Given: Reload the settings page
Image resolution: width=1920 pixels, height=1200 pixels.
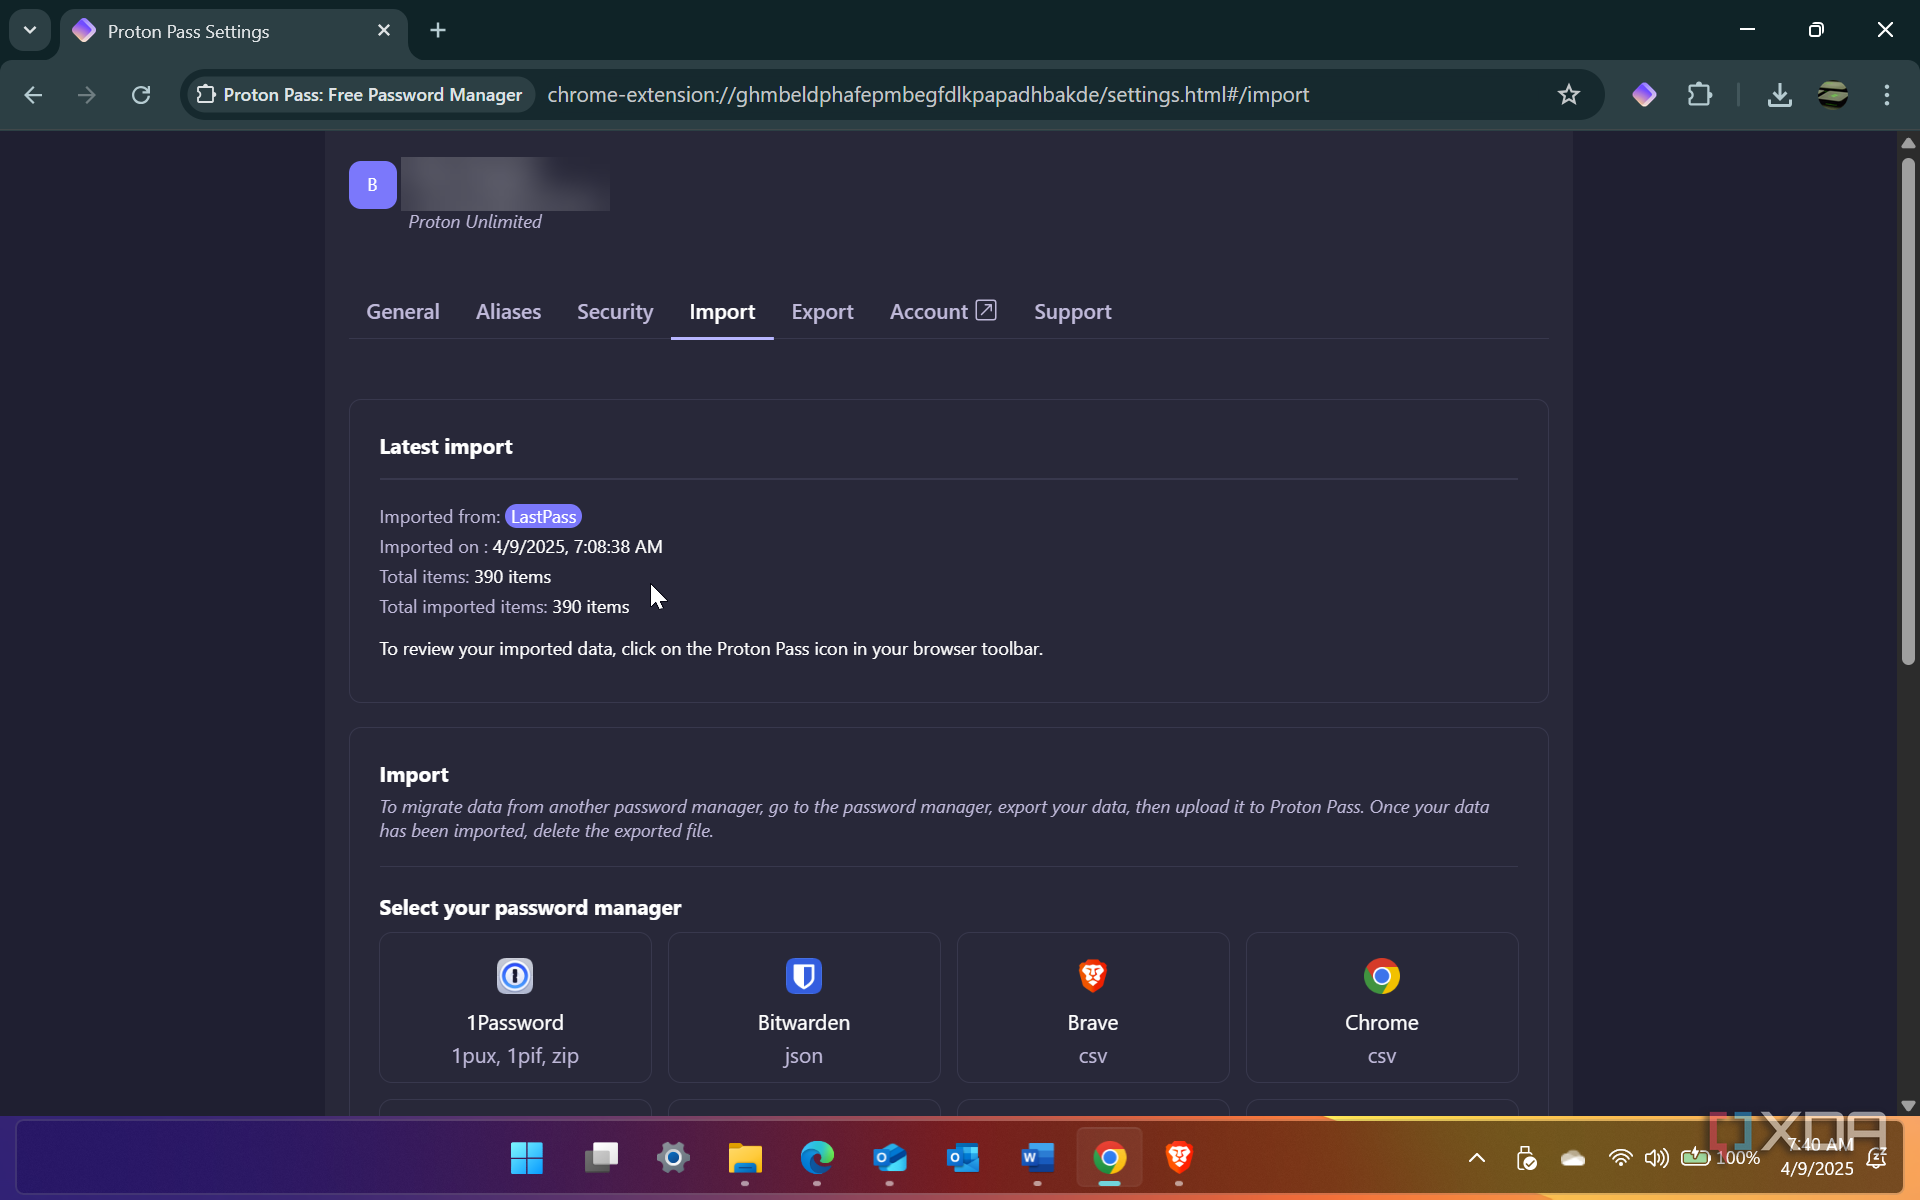Looking at the screenshot, I should 141,95.
